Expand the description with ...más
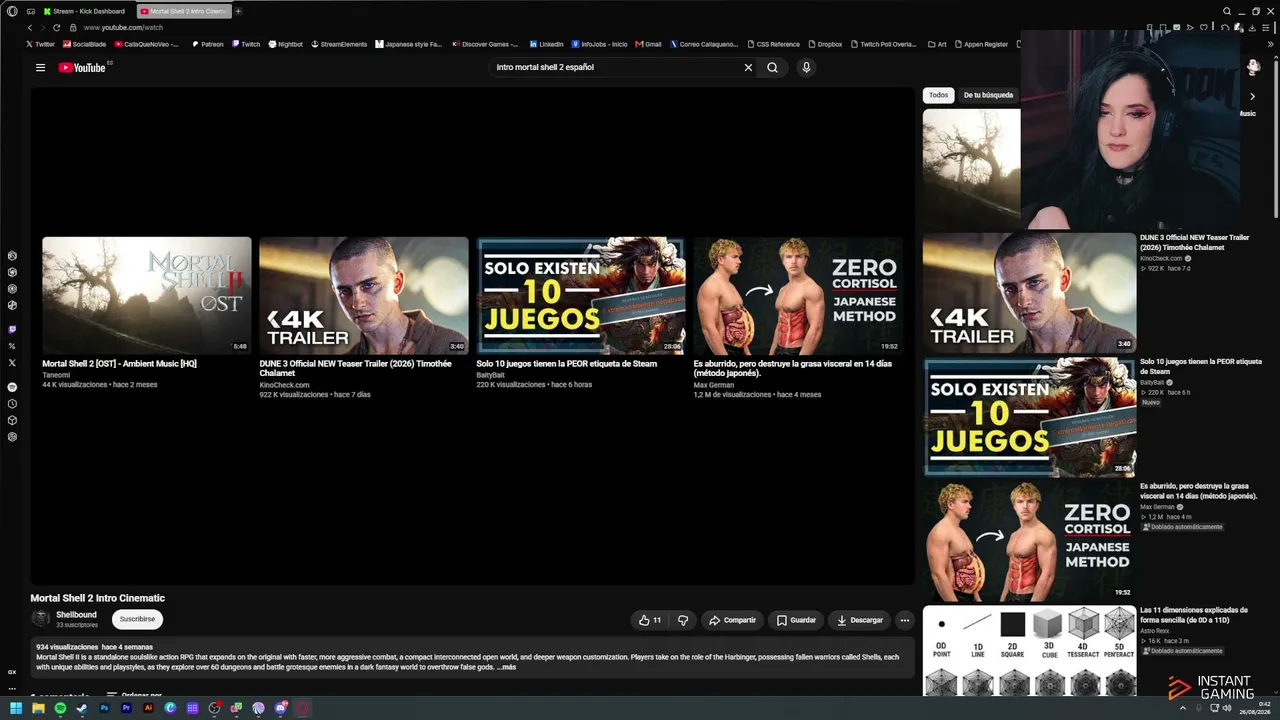Image resolution: width=1280 pixels, height=720 pixels. pyautogui.click(x=507, y=667)
